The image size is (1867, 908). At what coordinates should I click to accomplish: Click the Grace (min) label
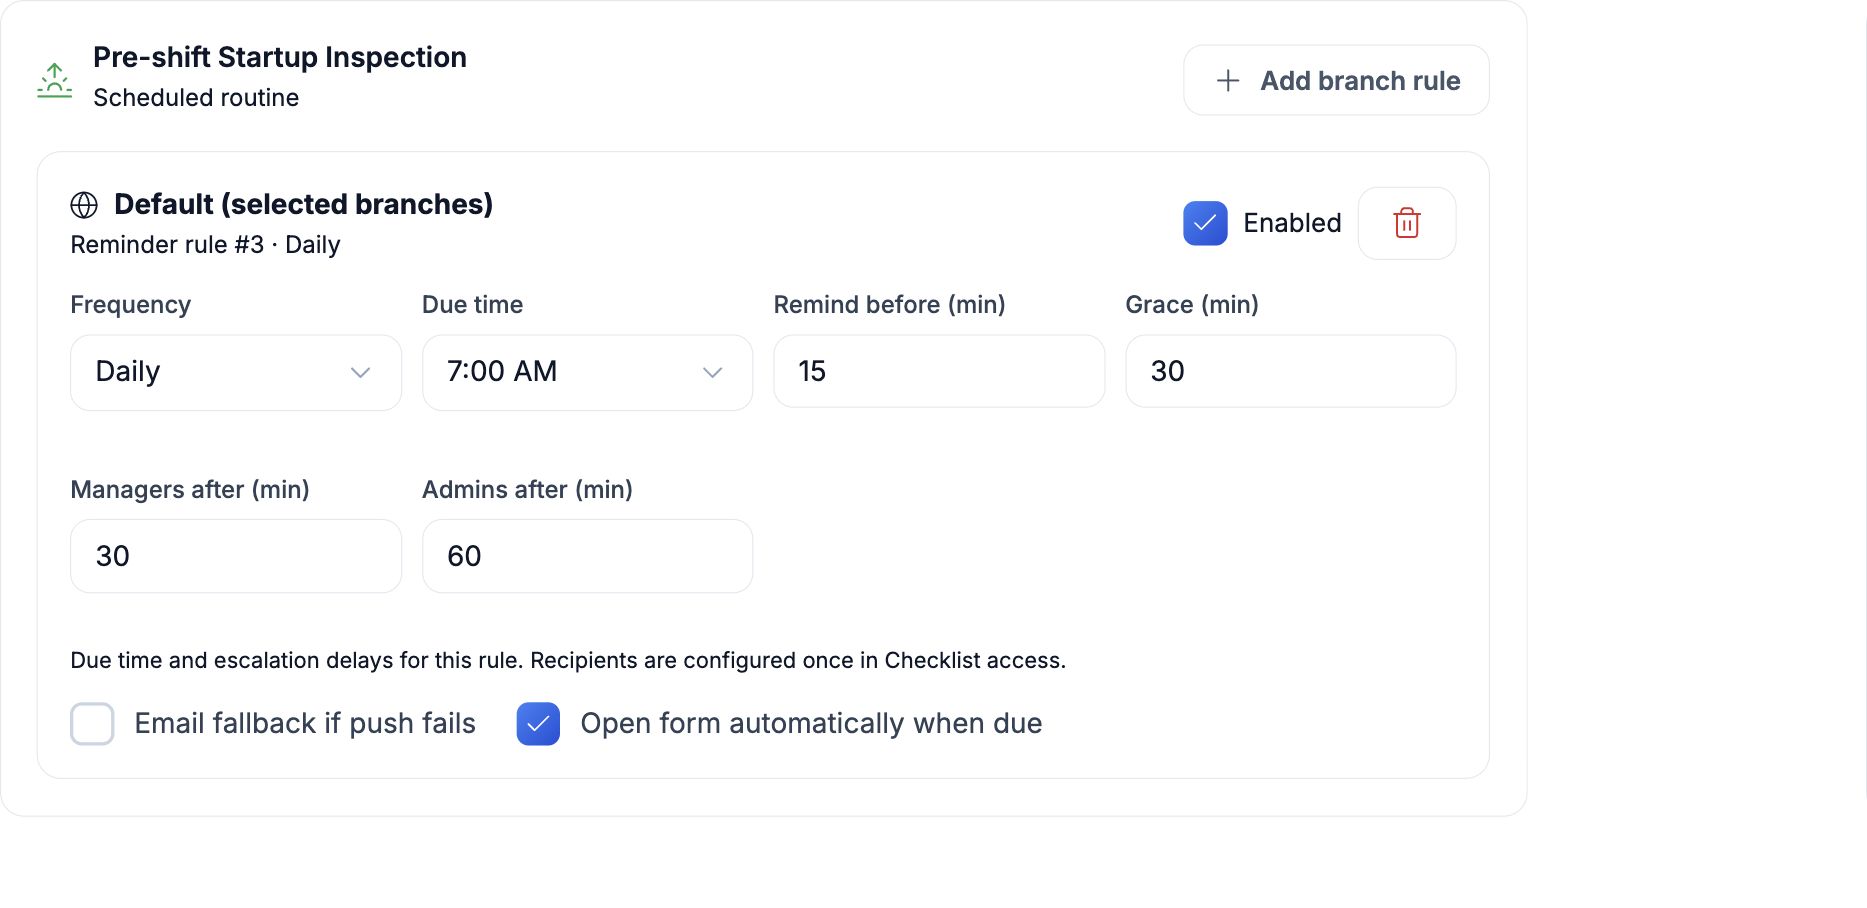point(1192,305)
